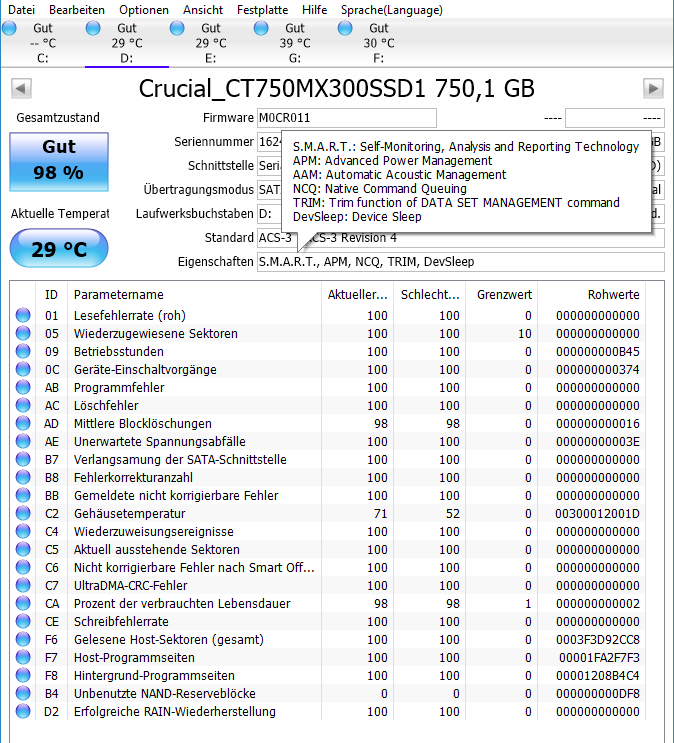Click status icon for Wiederzugewiesene Sektoren

(x=23, y=333)
